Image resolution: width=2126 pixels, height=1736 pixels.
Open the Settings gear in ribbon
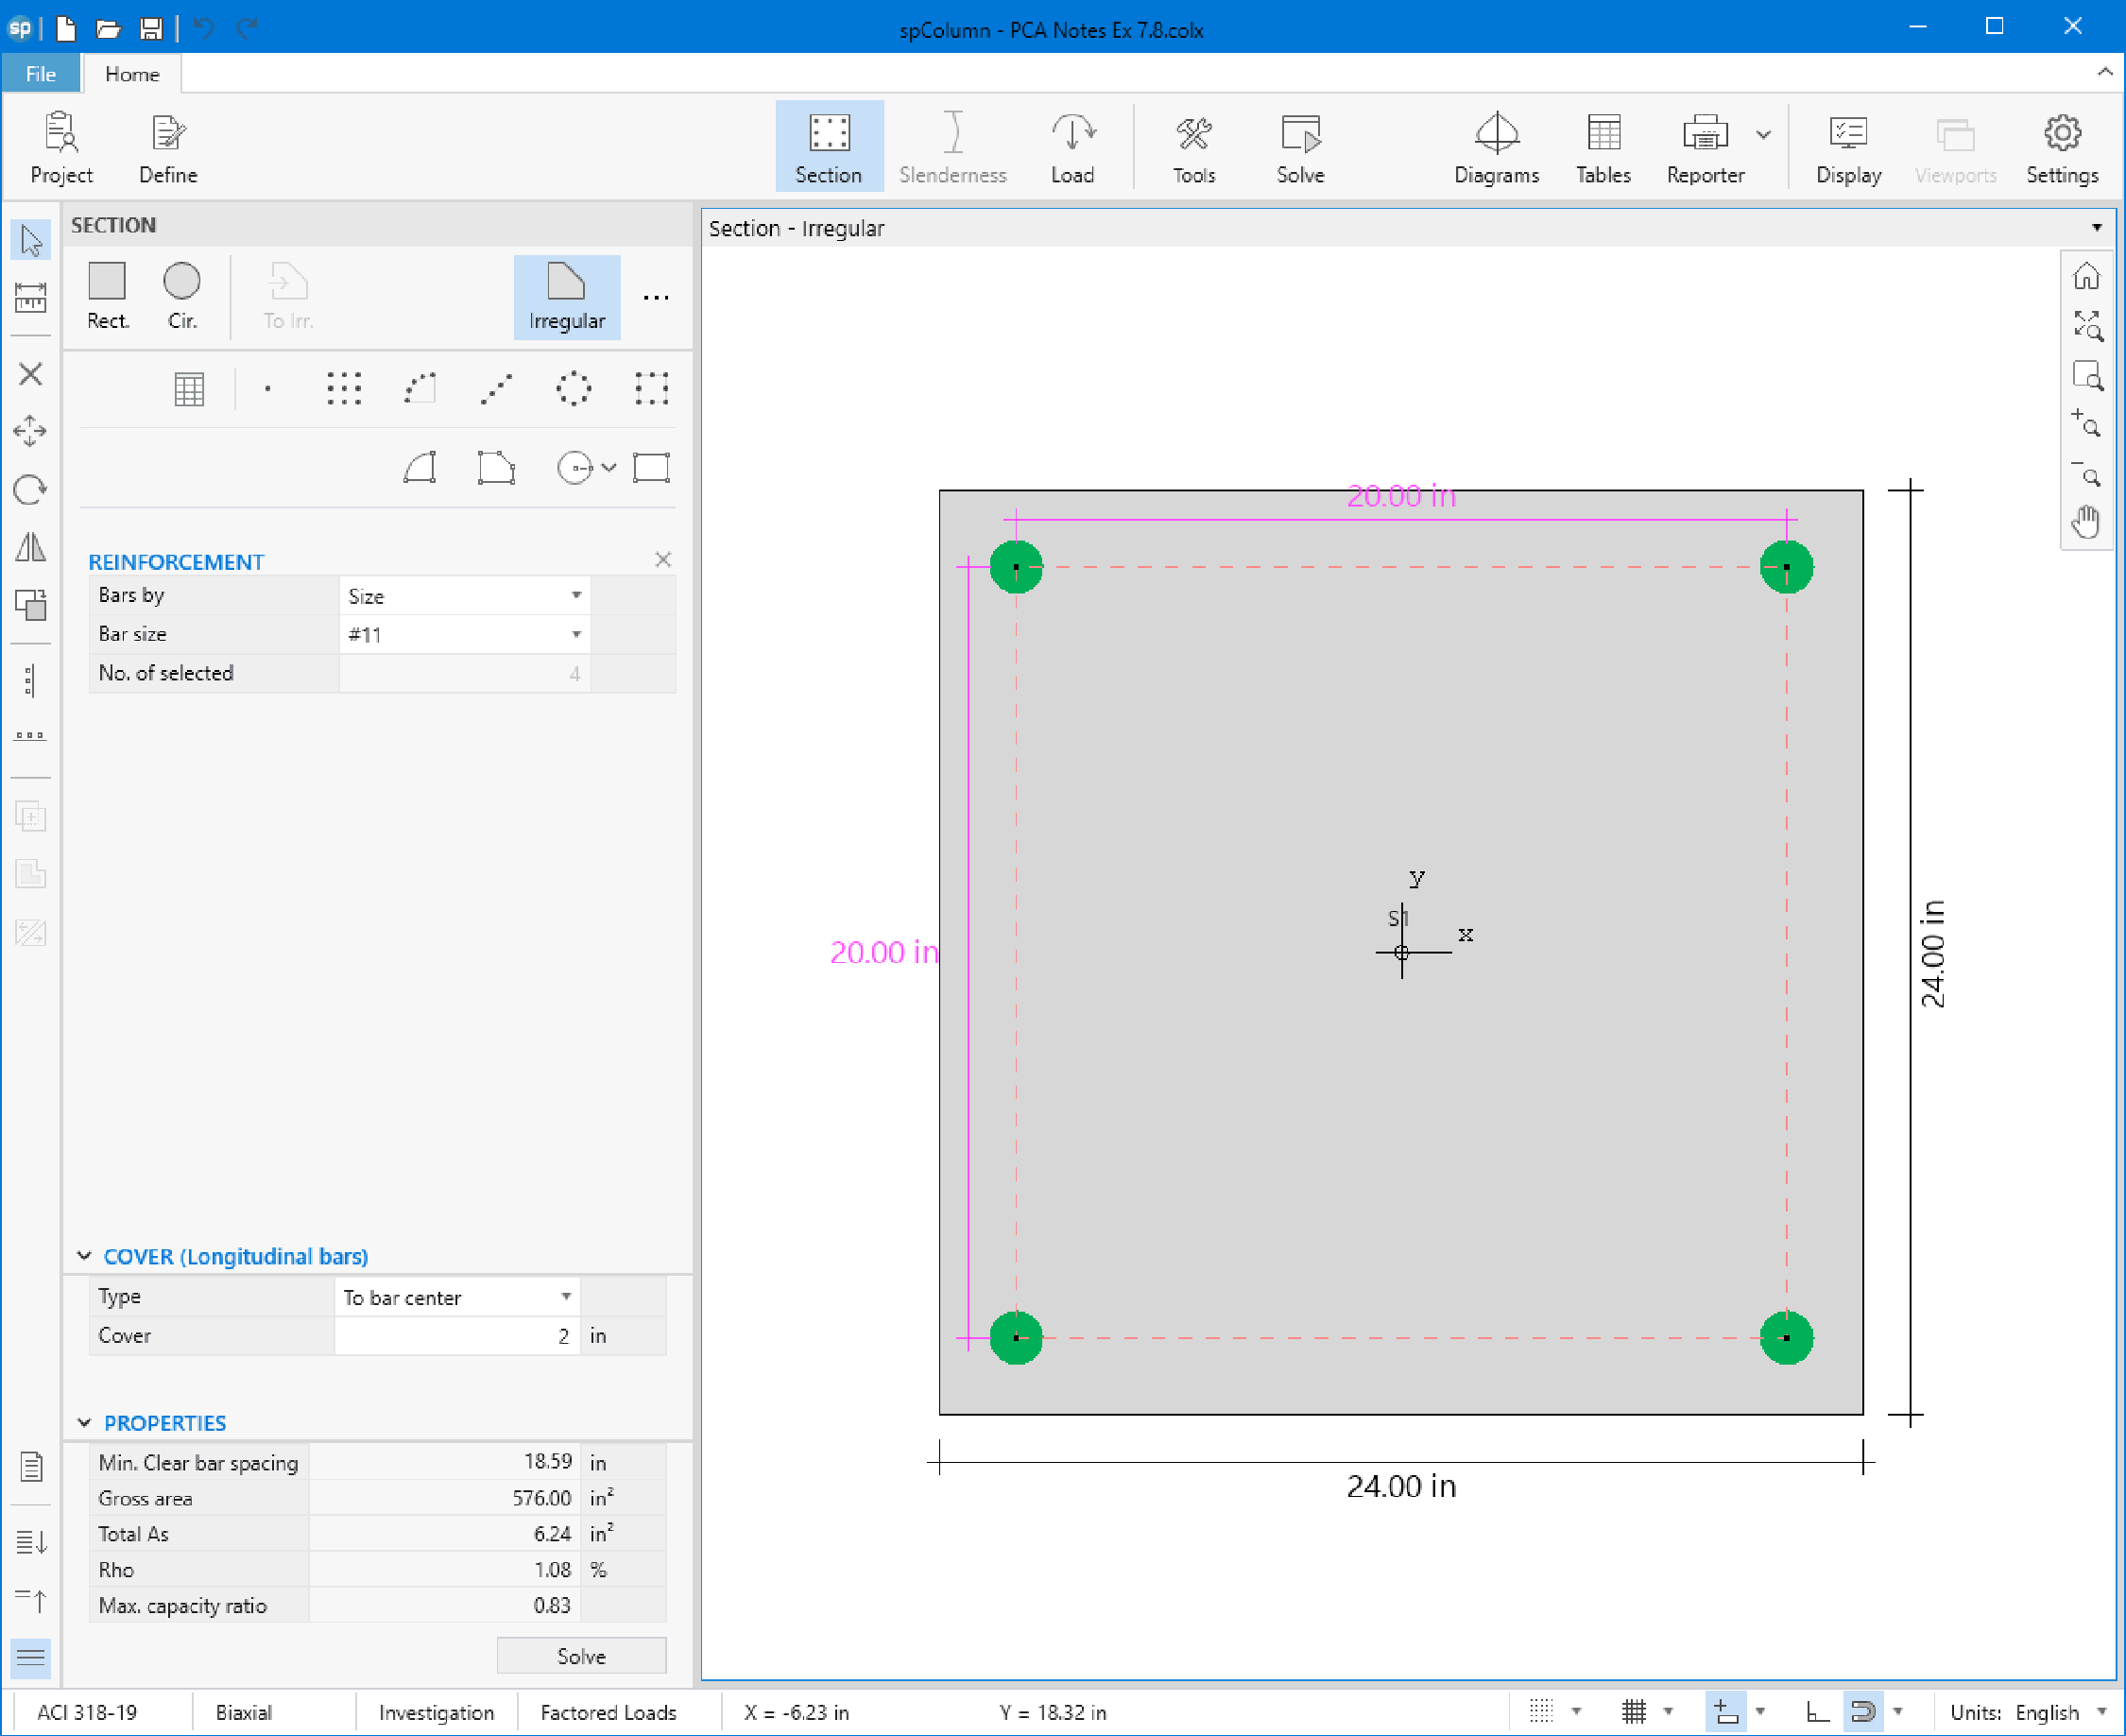pos(2062,147)
